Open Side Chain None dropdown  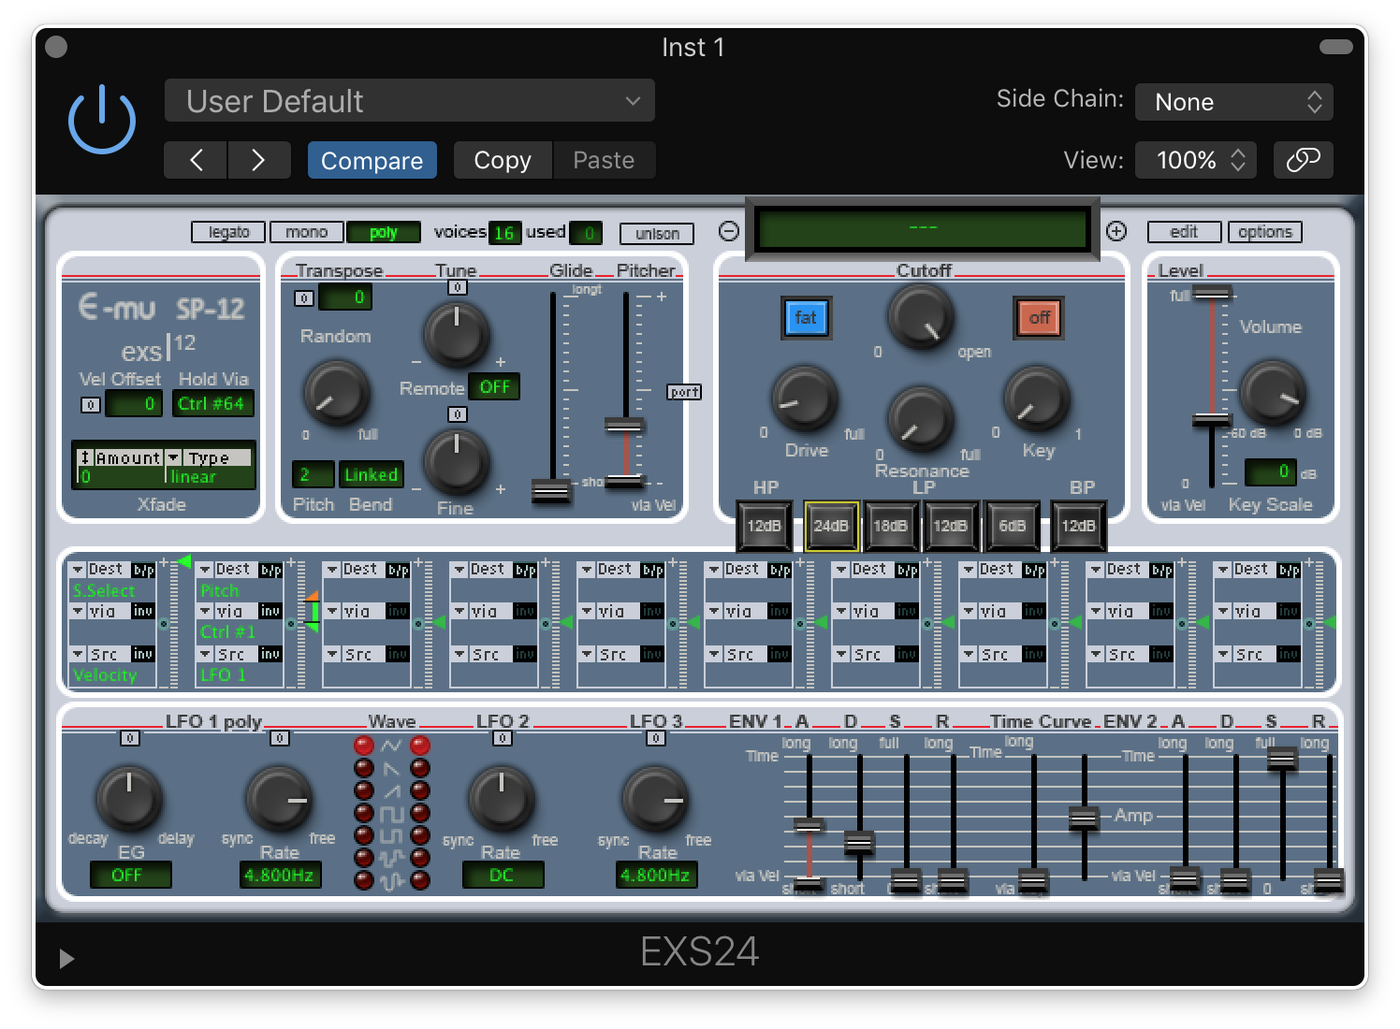(x=1234, y=102)
